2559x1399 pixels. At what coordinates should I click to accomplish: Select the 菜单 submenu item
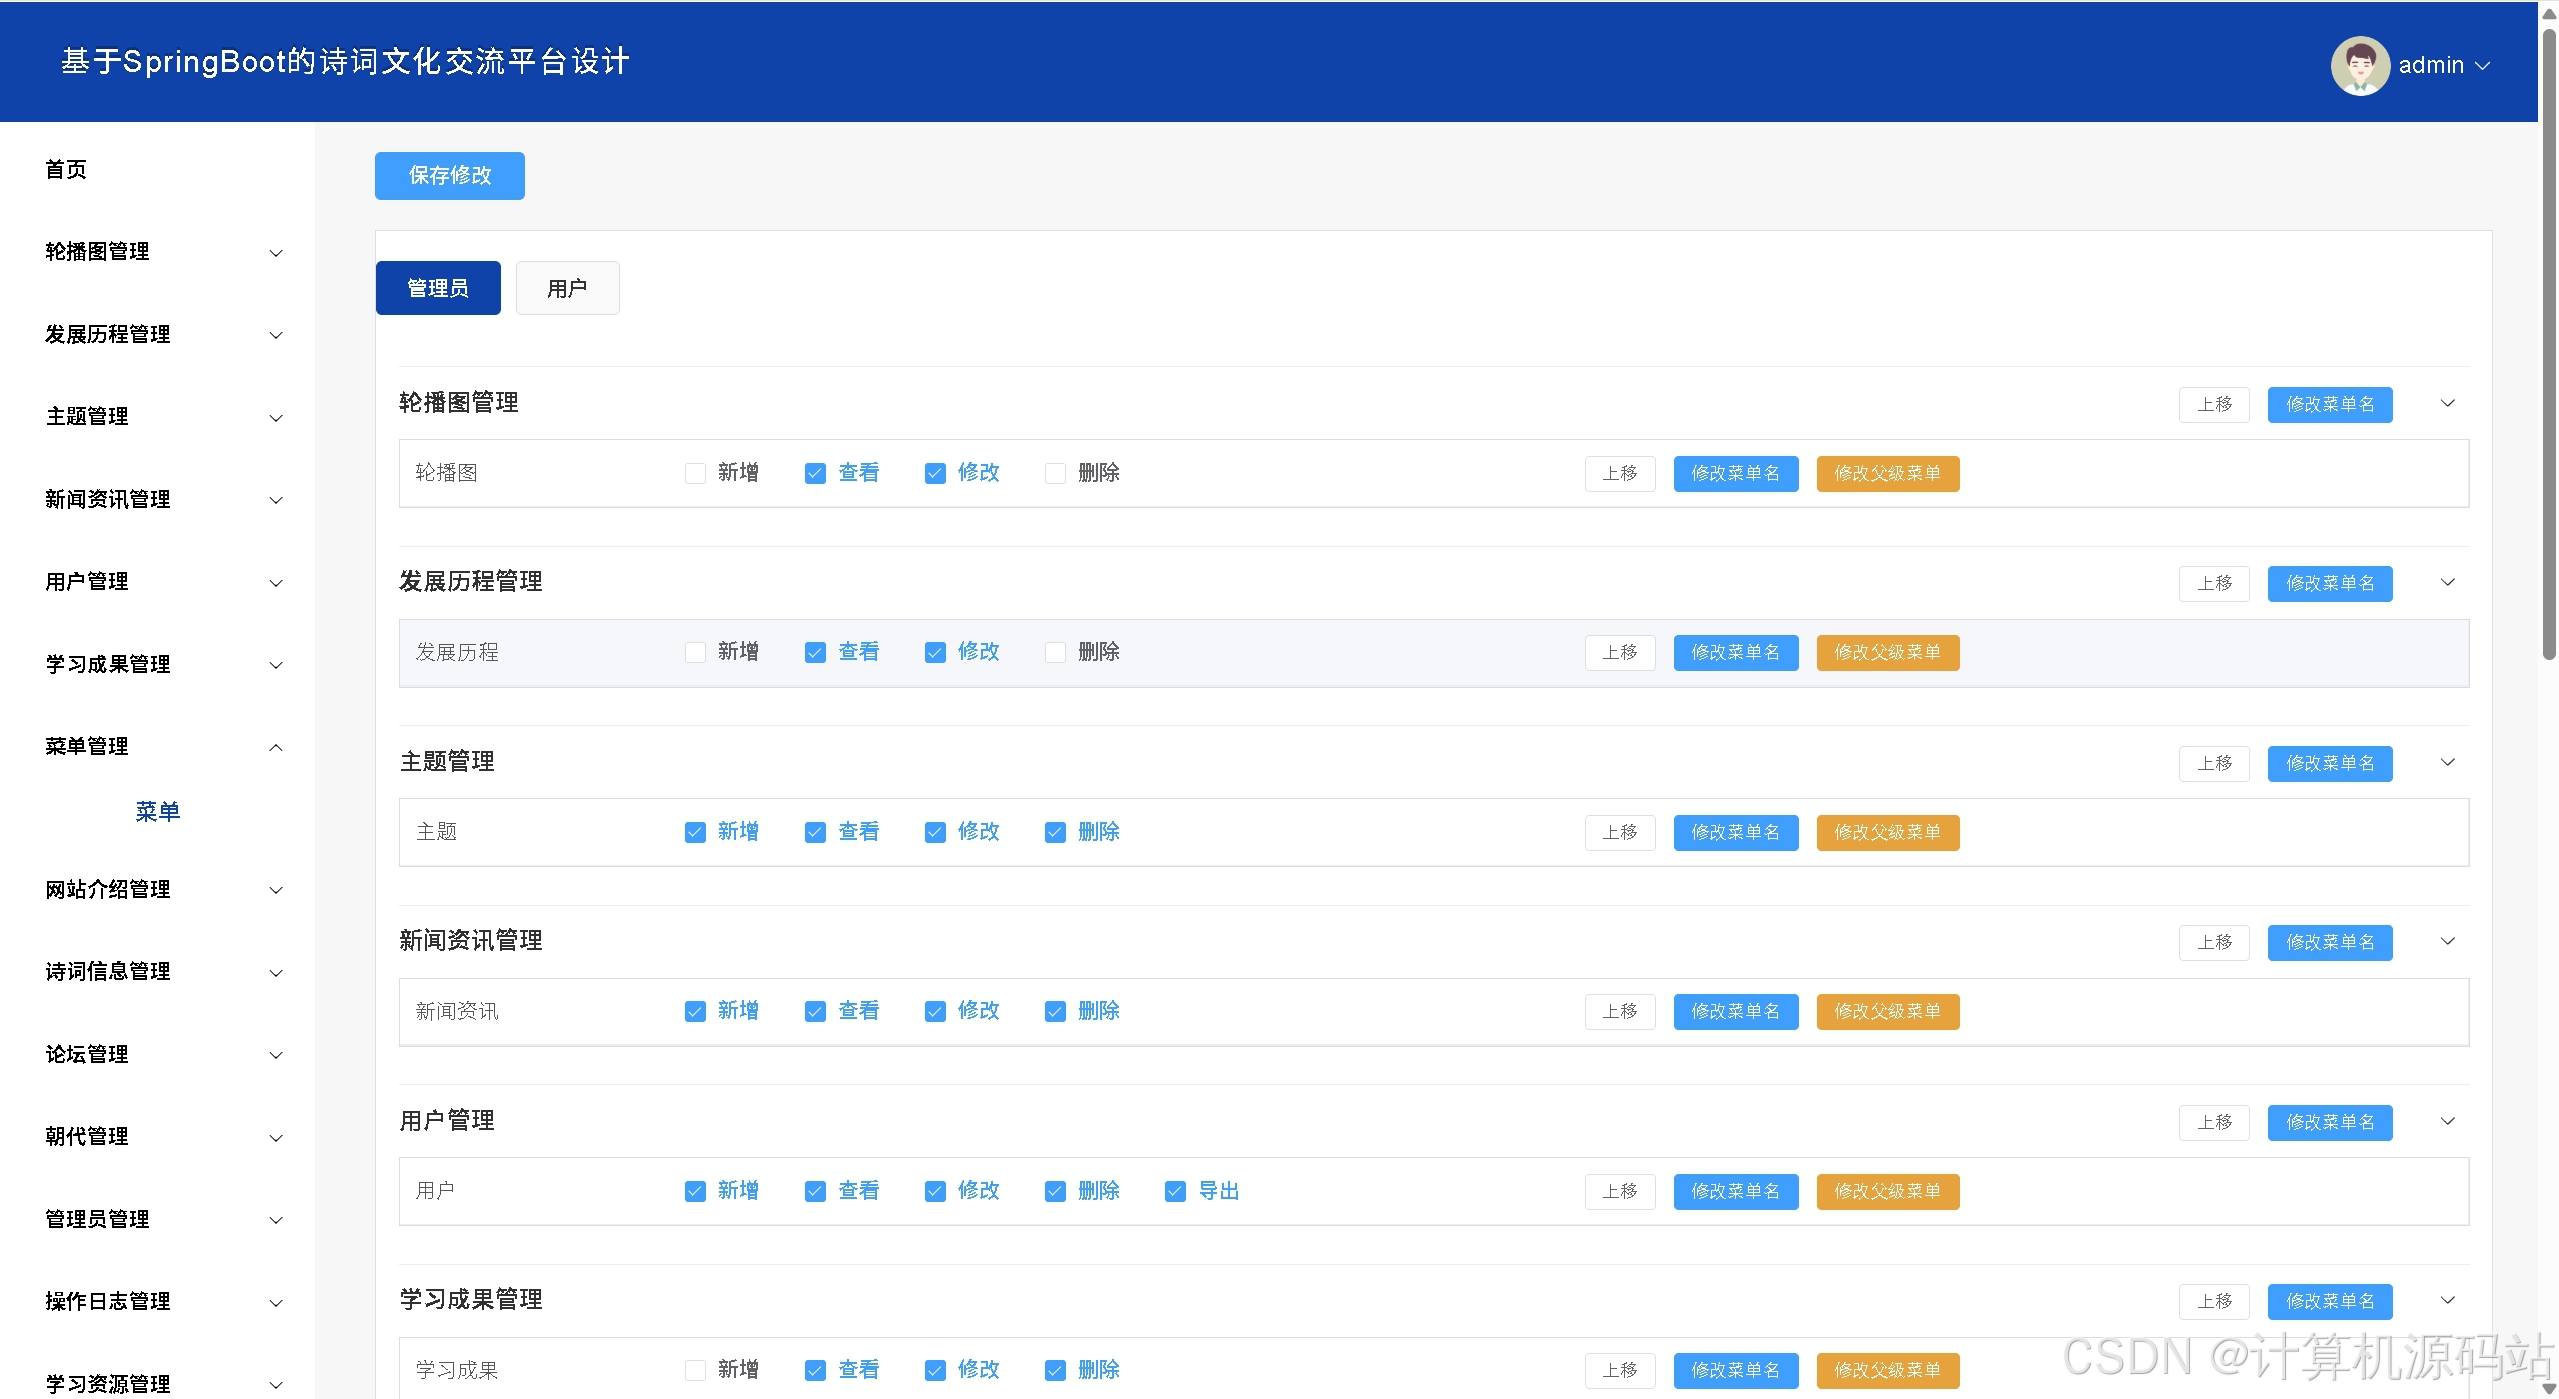[158, 811]
